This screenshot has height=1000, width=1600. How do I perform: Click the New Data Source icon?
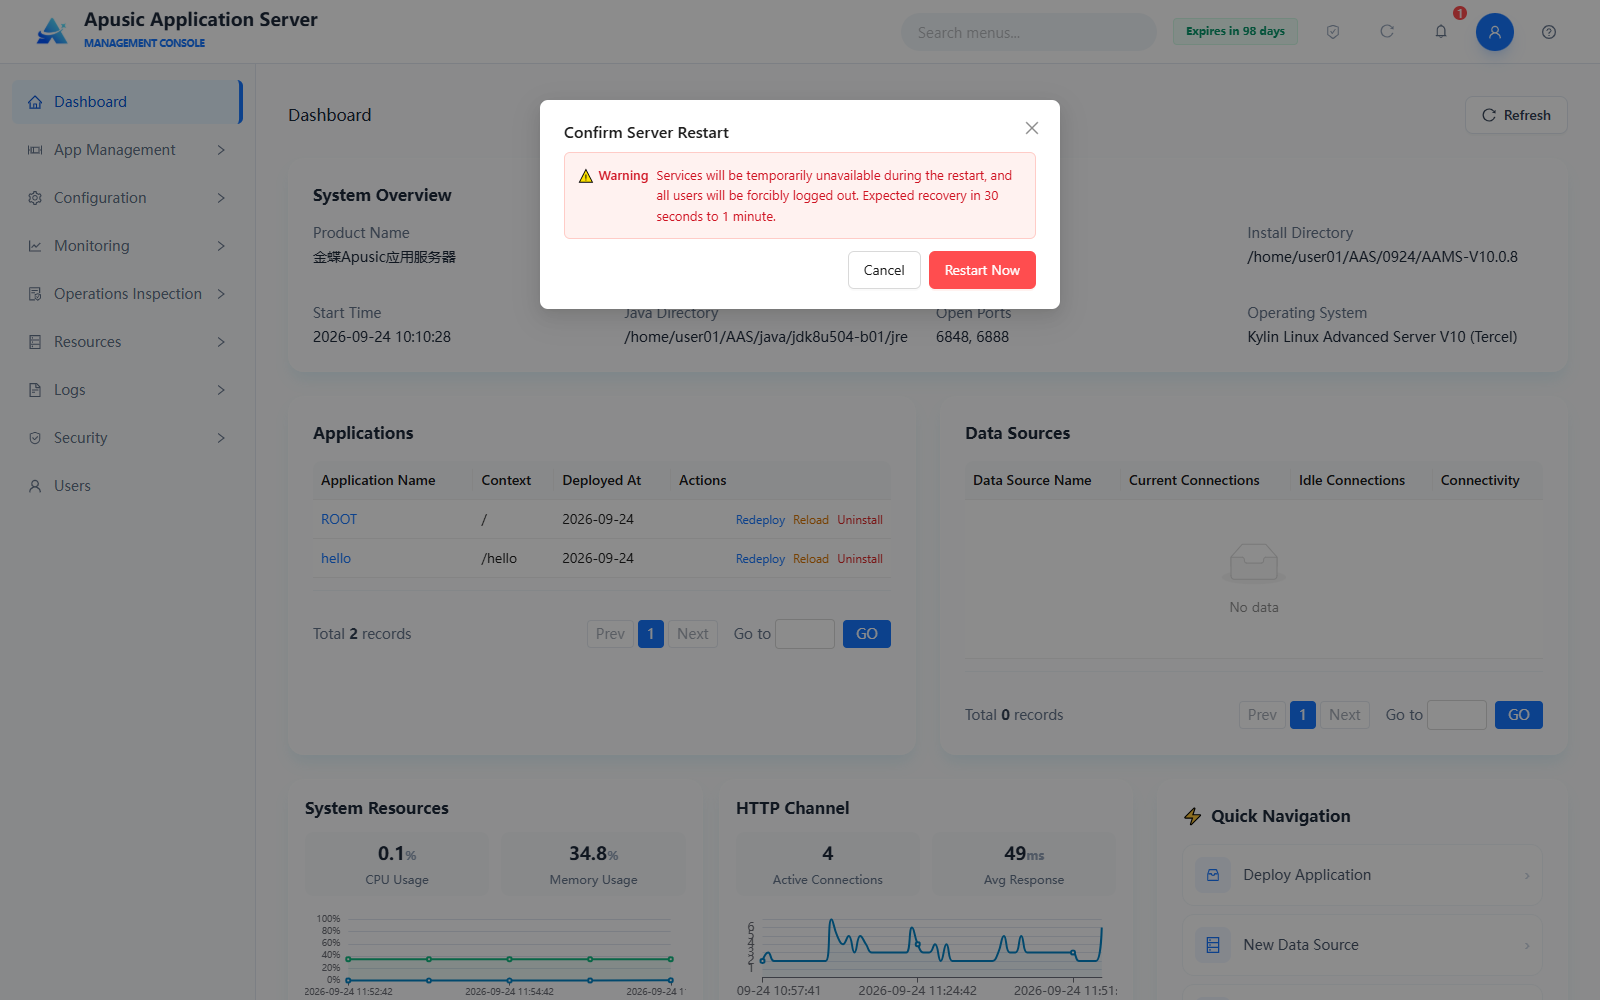coord(1213,945)
